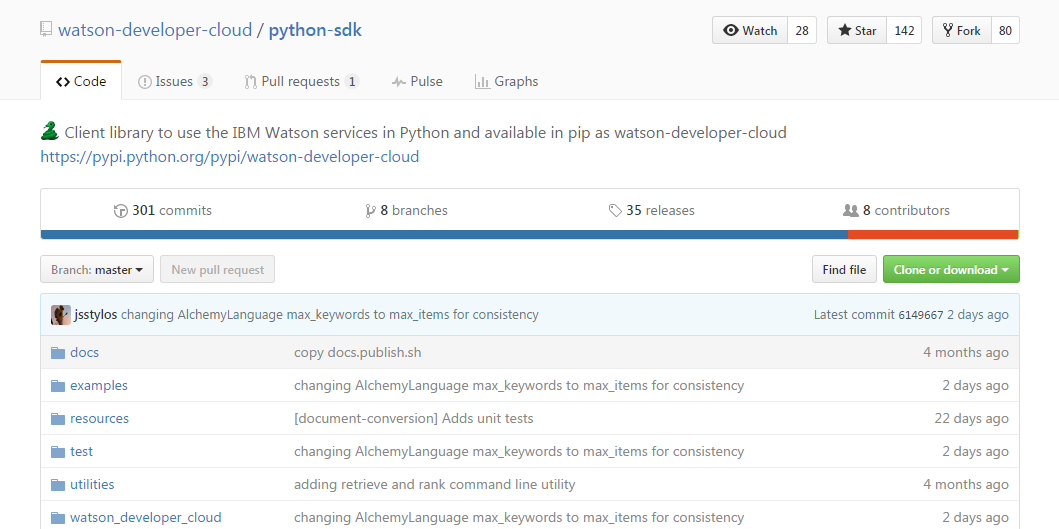Click the examples row commit message
Viewport: 1059px width, 529px height.
point(519,386)
